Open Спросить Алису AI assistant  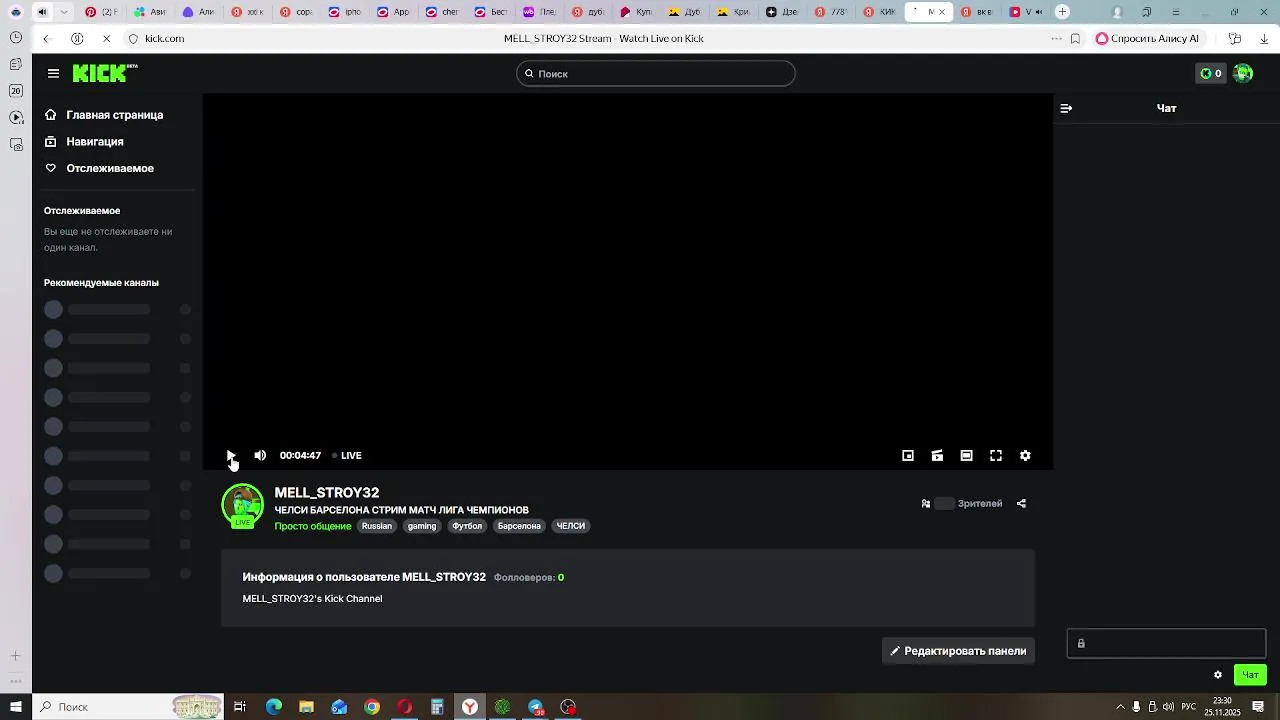click(x=1147, y=38)
